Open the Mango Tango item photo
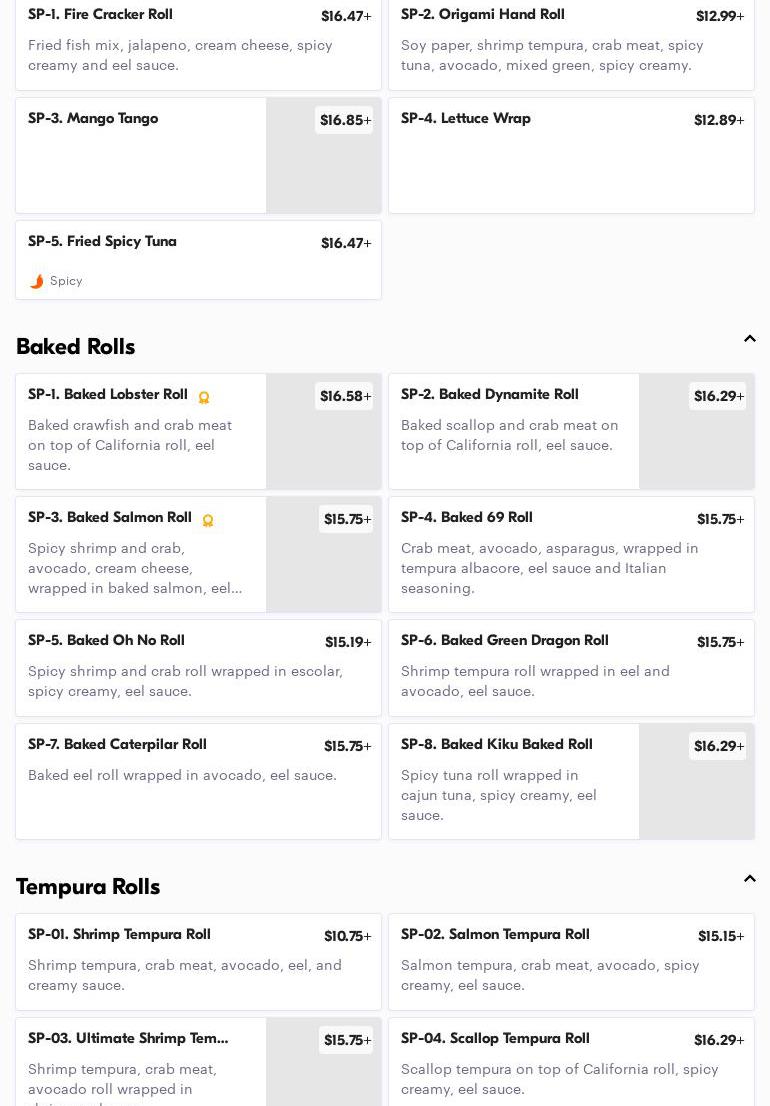This screenshot has width=770, height=1106. pyautogui.click(x=323, y=170)
